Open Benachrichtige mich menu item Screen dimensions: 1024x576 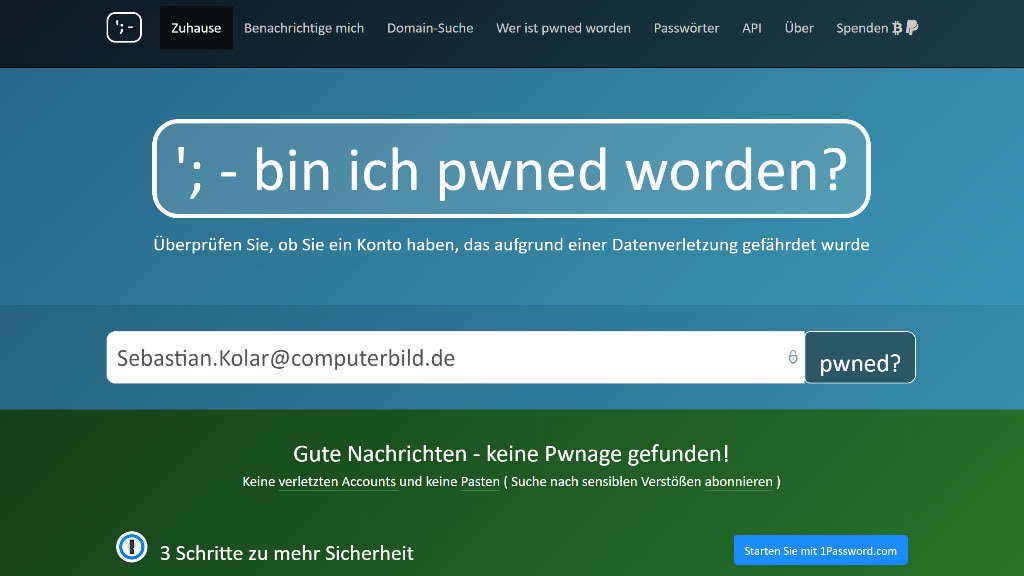pyautogui.click(x=304, y=28)
